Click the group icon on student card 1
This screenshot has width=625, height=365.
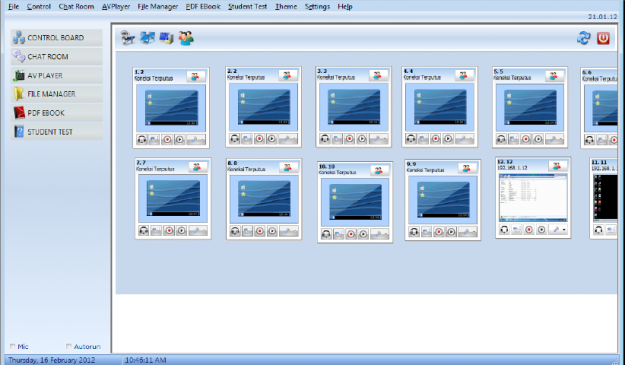tap(196, 77)
